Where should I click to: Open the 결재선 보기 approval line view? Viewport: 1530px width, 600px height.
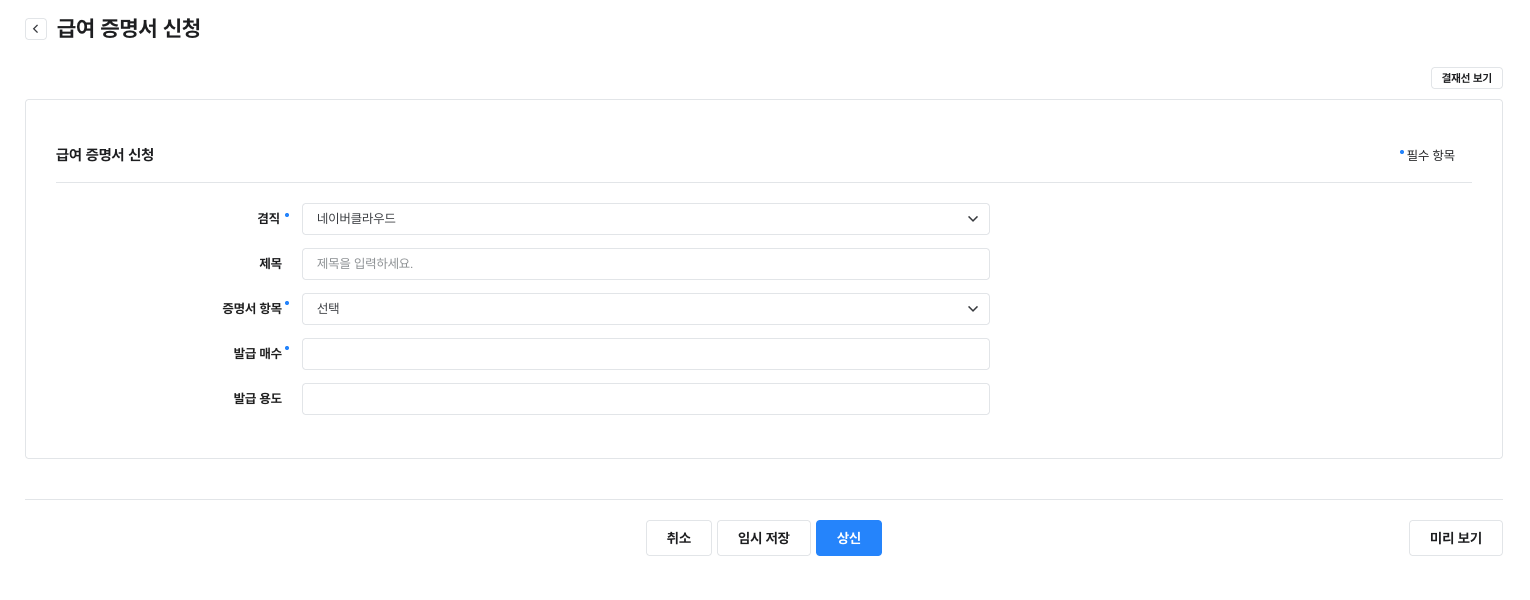[1466, 78]
